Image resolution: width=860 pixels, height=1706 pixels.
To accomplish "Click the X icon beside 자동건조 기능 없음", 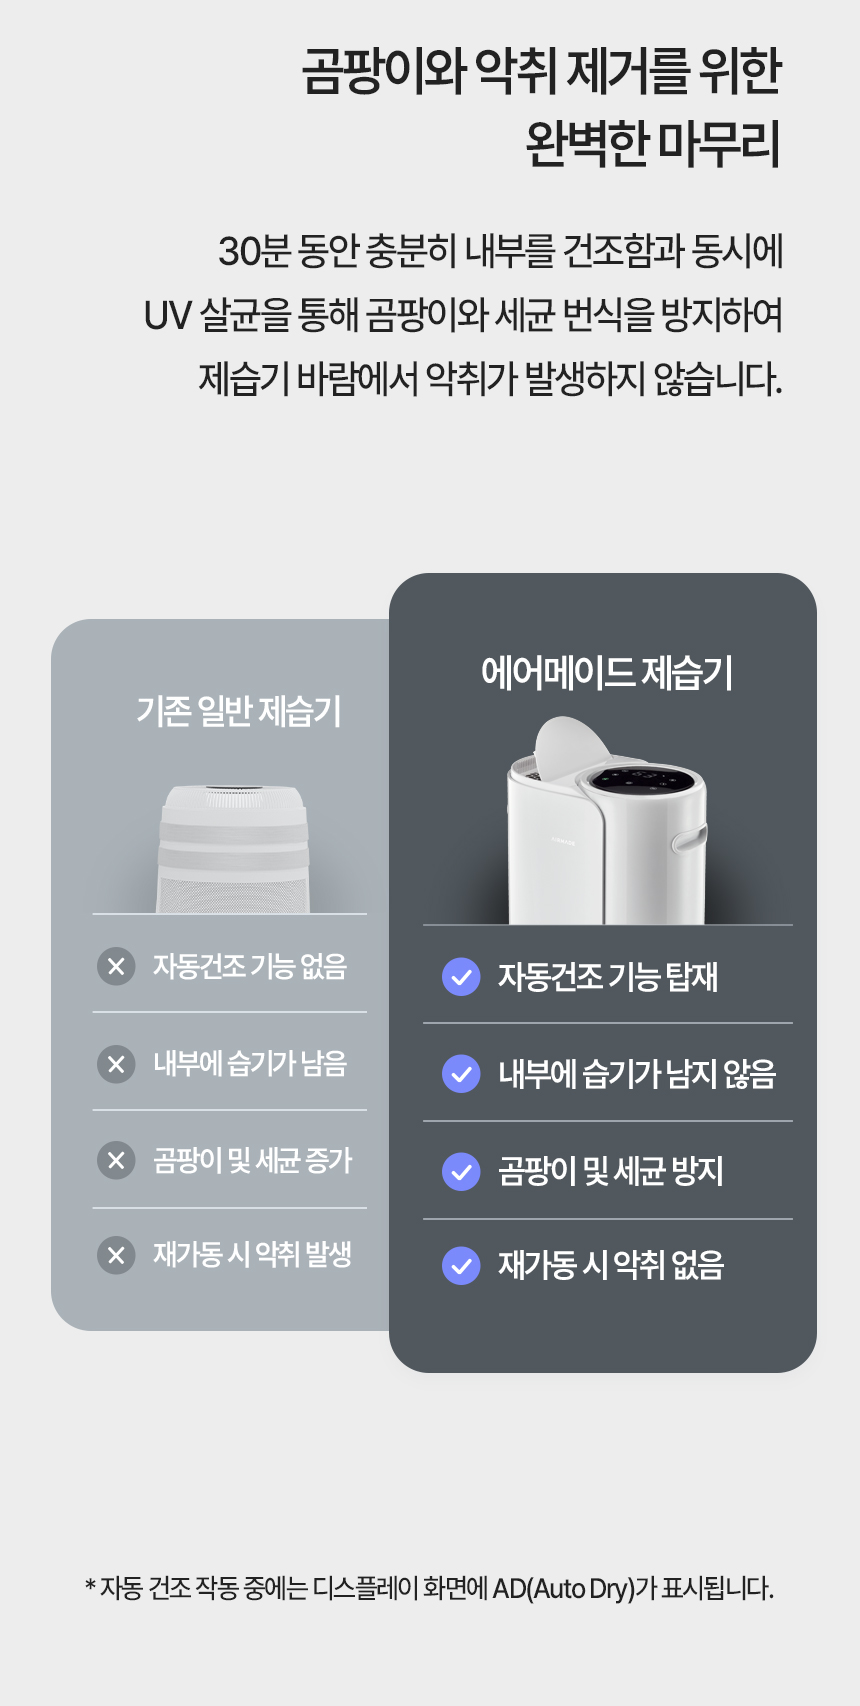I will coord(116,966).
